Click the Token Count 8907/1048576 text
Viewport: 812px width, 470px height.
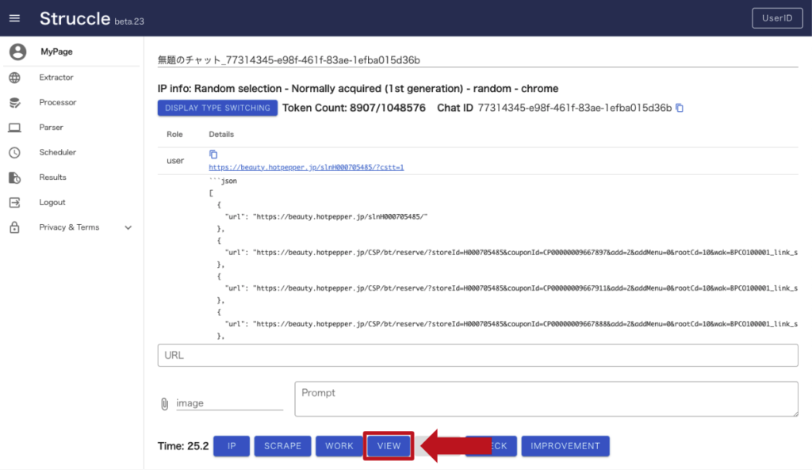pyautogui.click(x=354, y=108)
